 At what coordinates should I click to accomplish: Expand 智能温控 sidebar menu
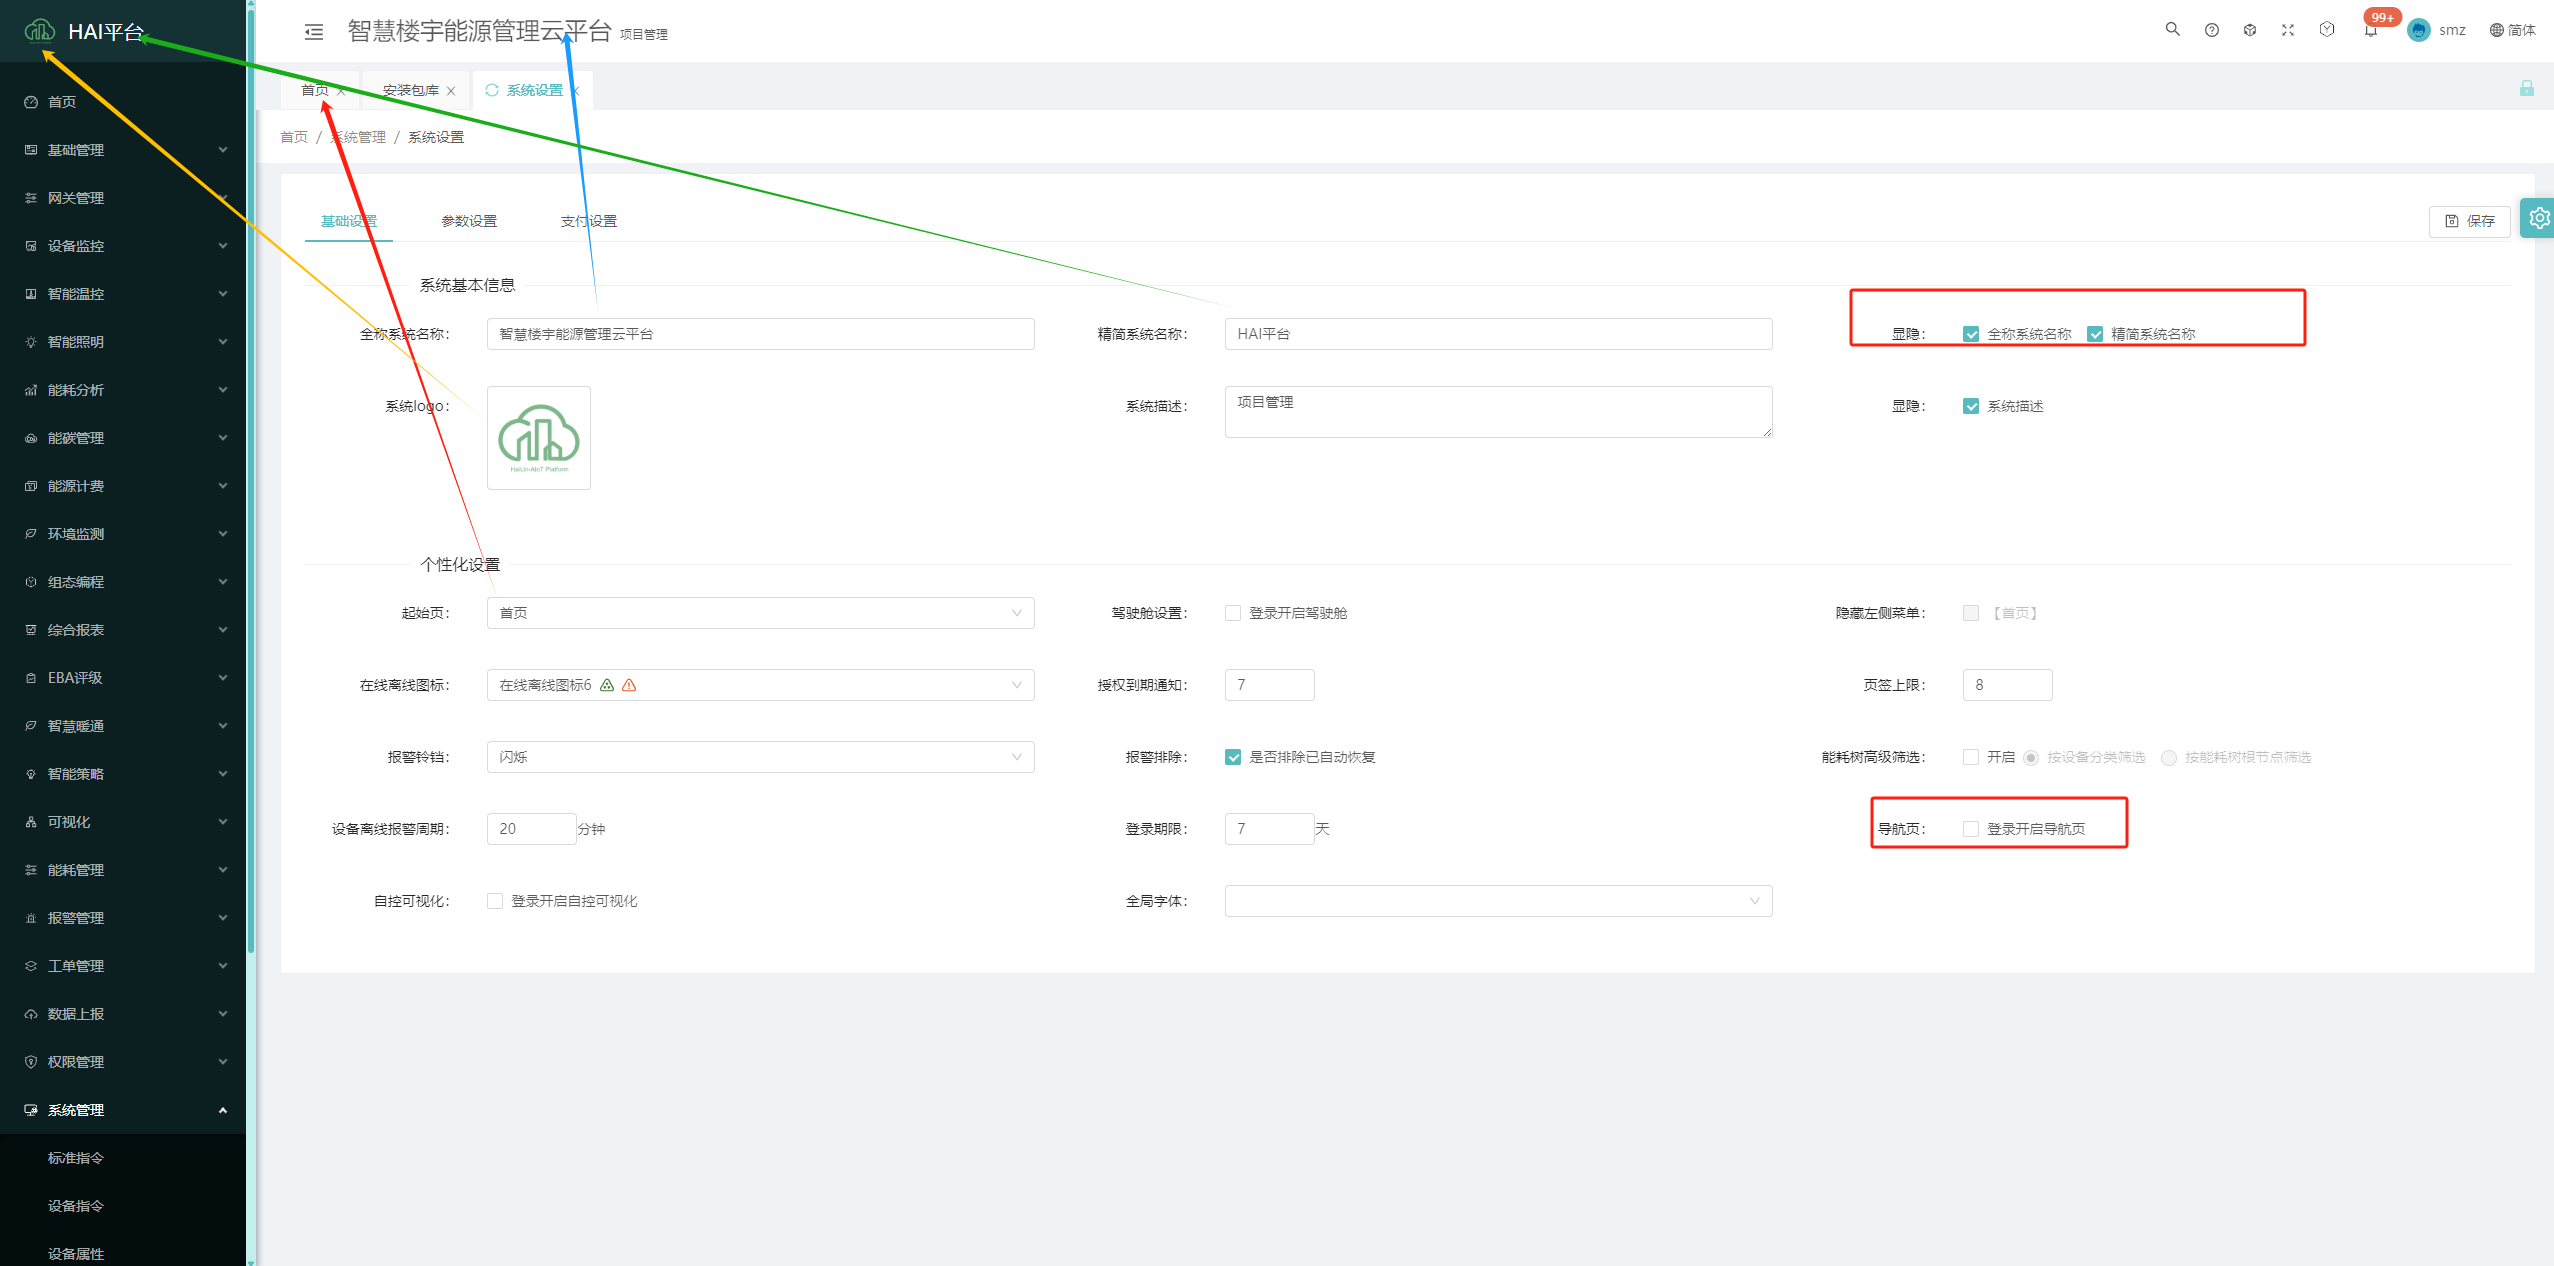(x=123, y=294)
